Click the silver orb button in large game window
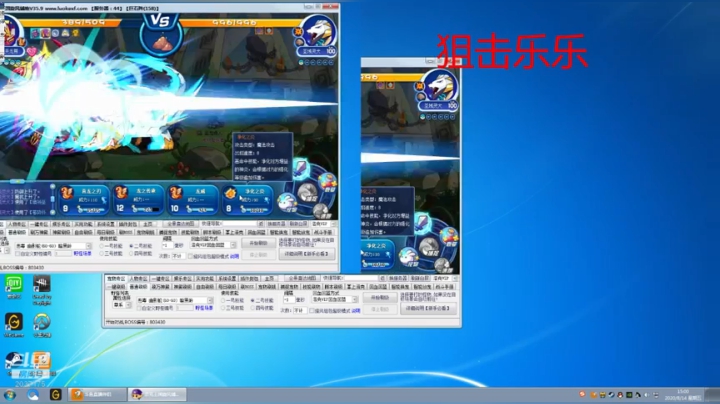Screen dimensions: 720x404 [307, 193]
